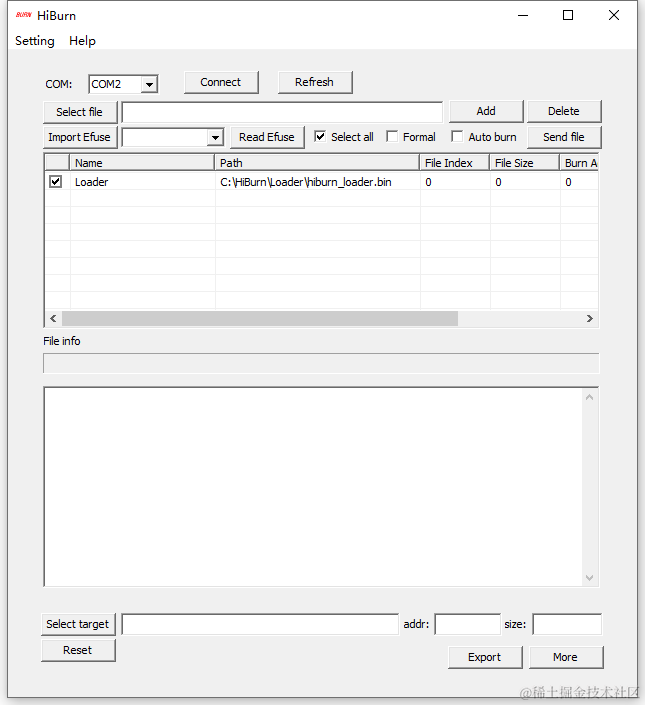645x705 pixels.
Task: Click log area scrollbar up arrow
Action: tap(589, 397)
